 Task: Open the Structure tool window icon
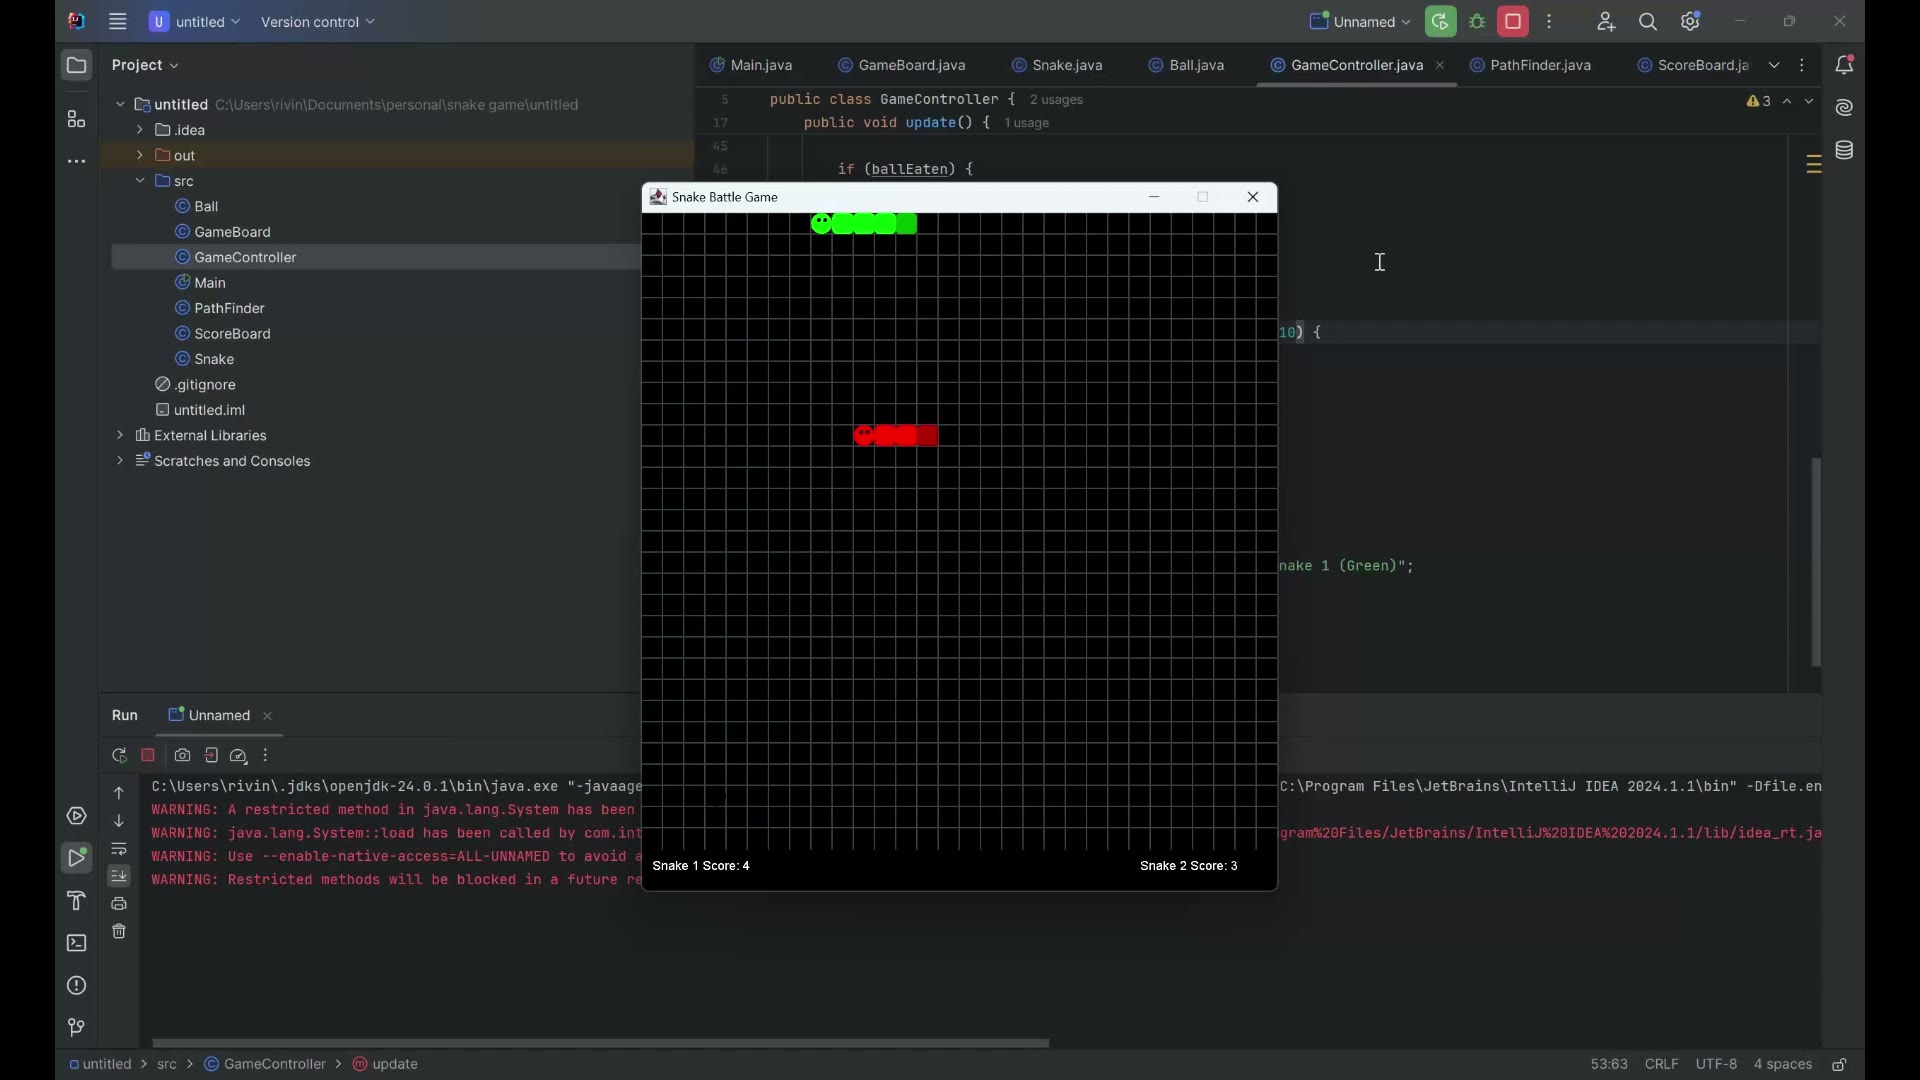pyautogui.click(x=77, y=120)
